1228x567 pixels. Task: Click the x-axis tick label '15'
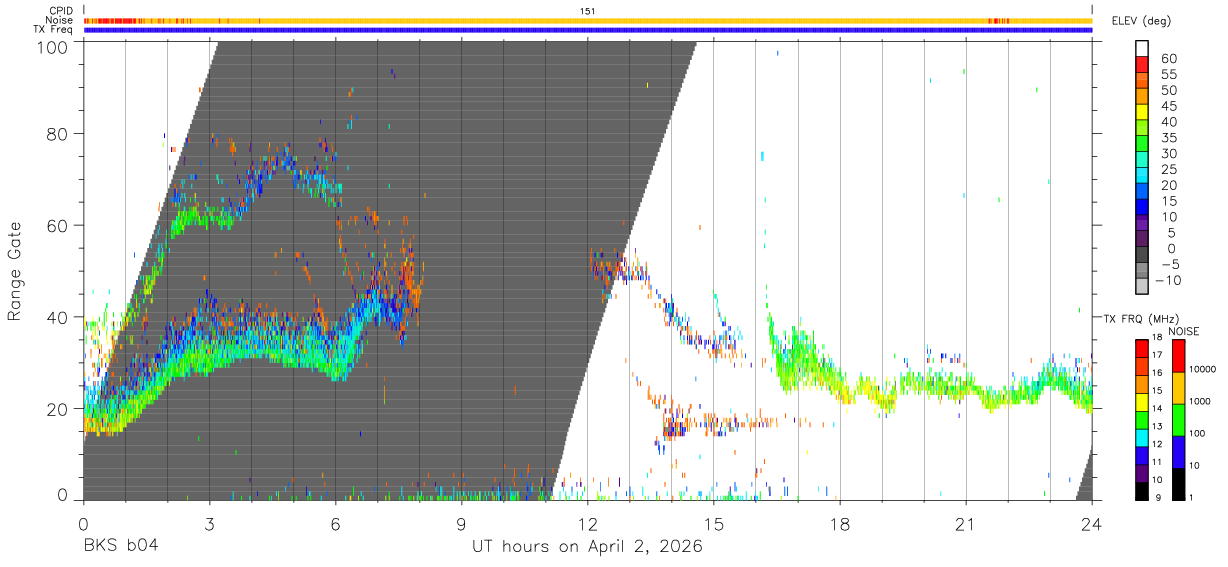714,524
